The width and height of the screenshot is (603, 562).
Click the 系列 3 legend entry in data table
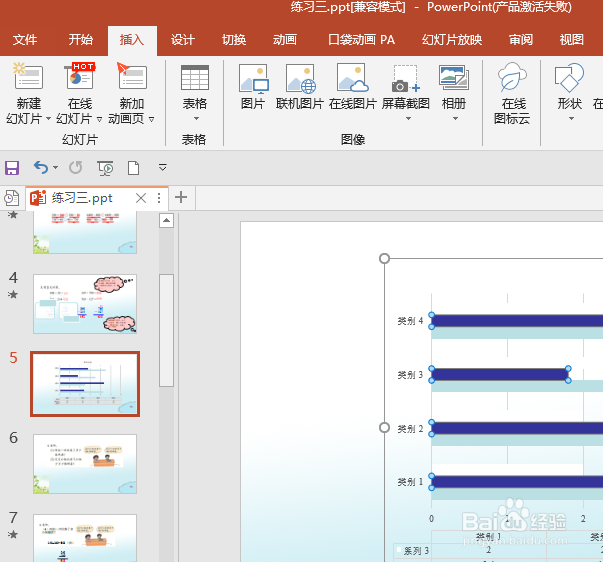413,551
